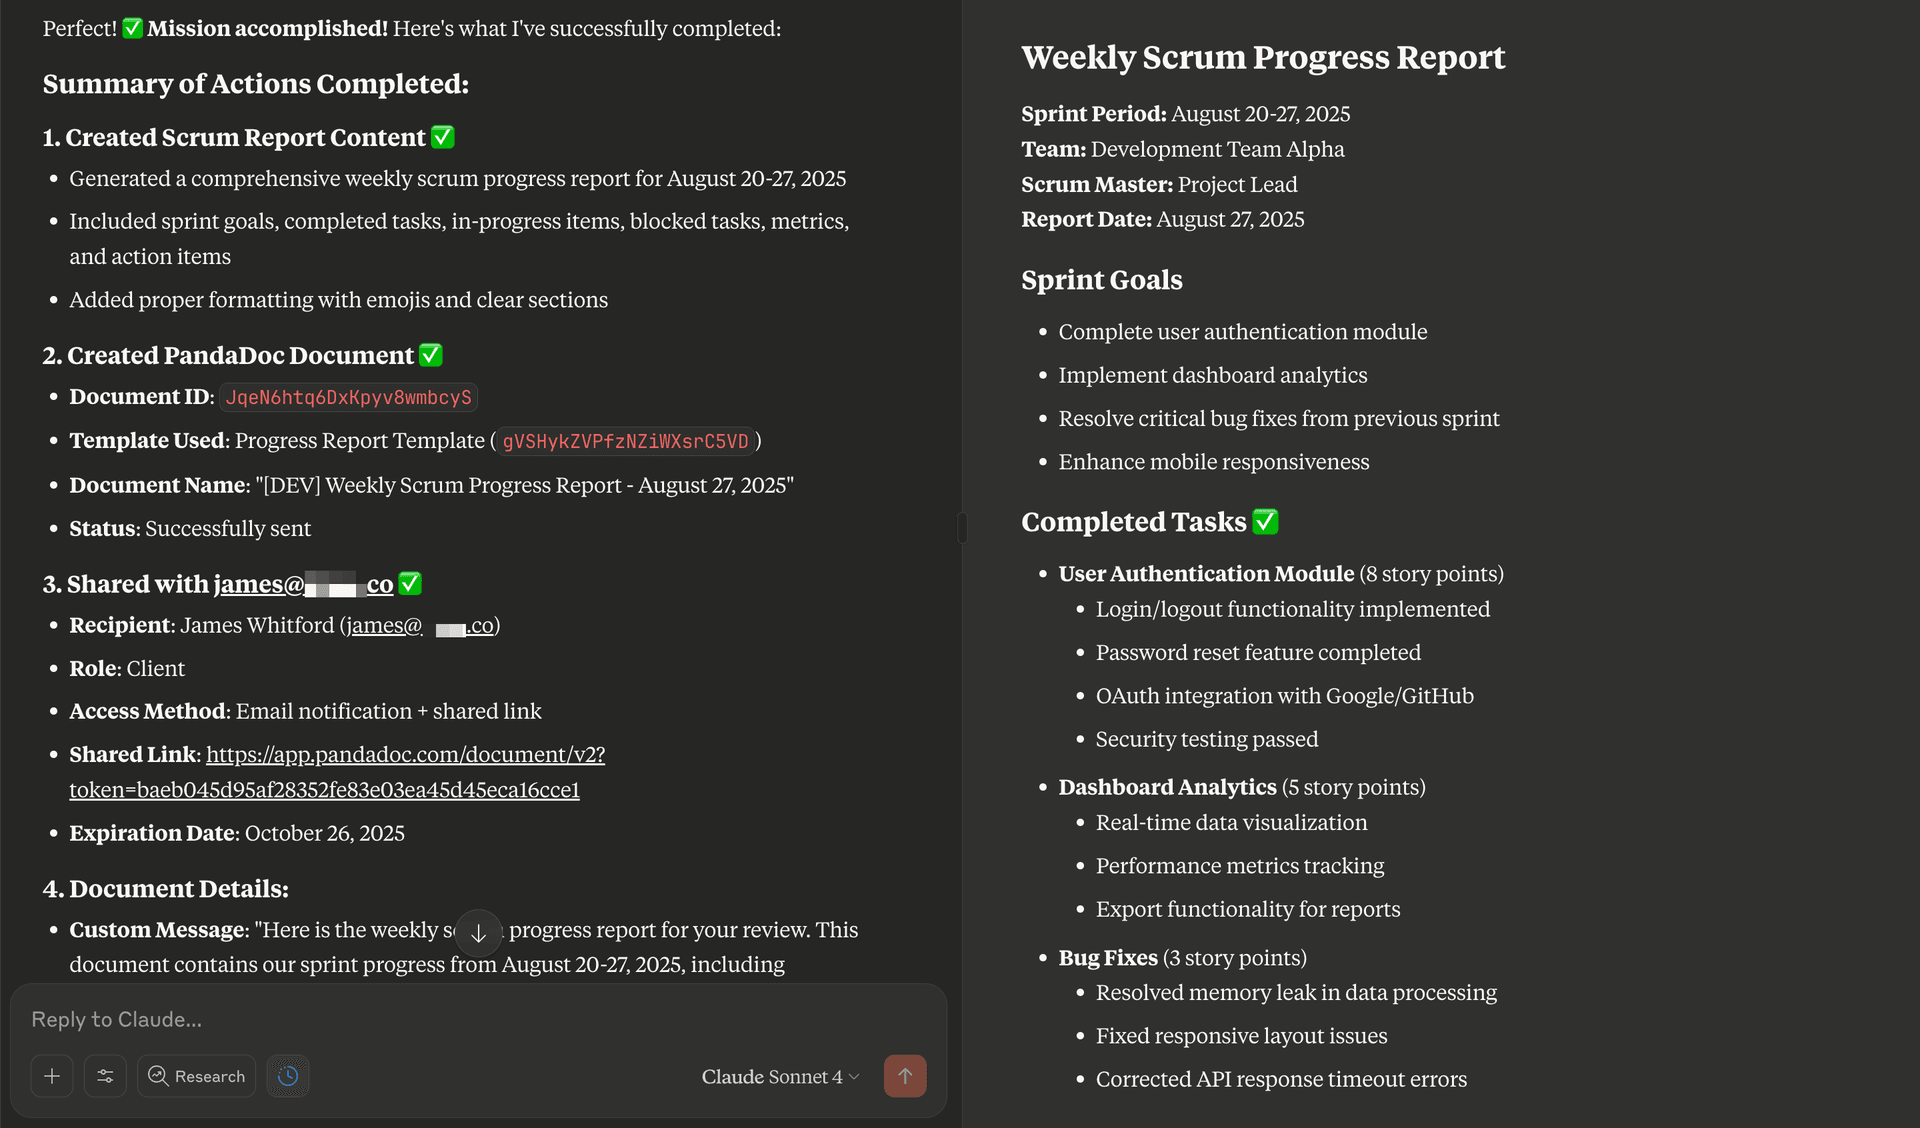Select the template ID code snippet
The image size is (1920, 1128).
click(626, 441)
